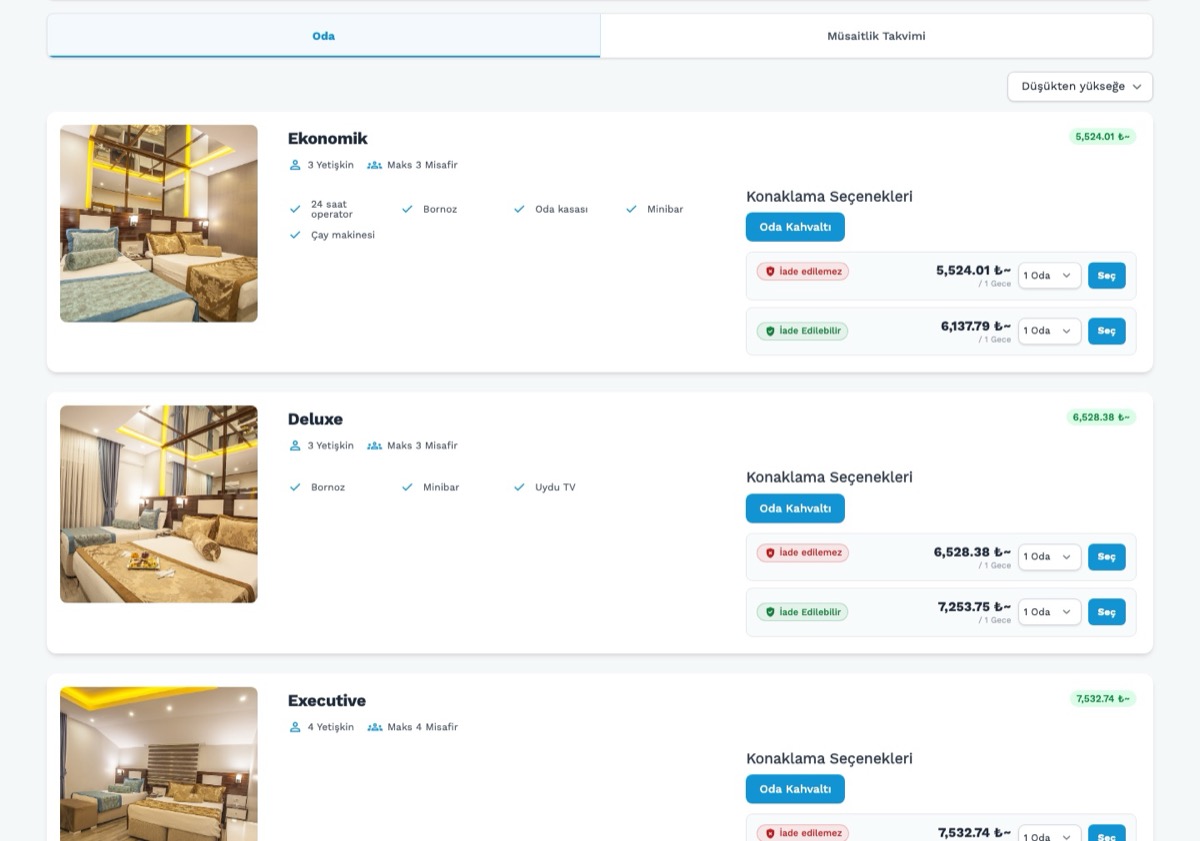This screenshot has width=1200, height=841.
Task: Click the Executive room title
Action: [327, 701]
